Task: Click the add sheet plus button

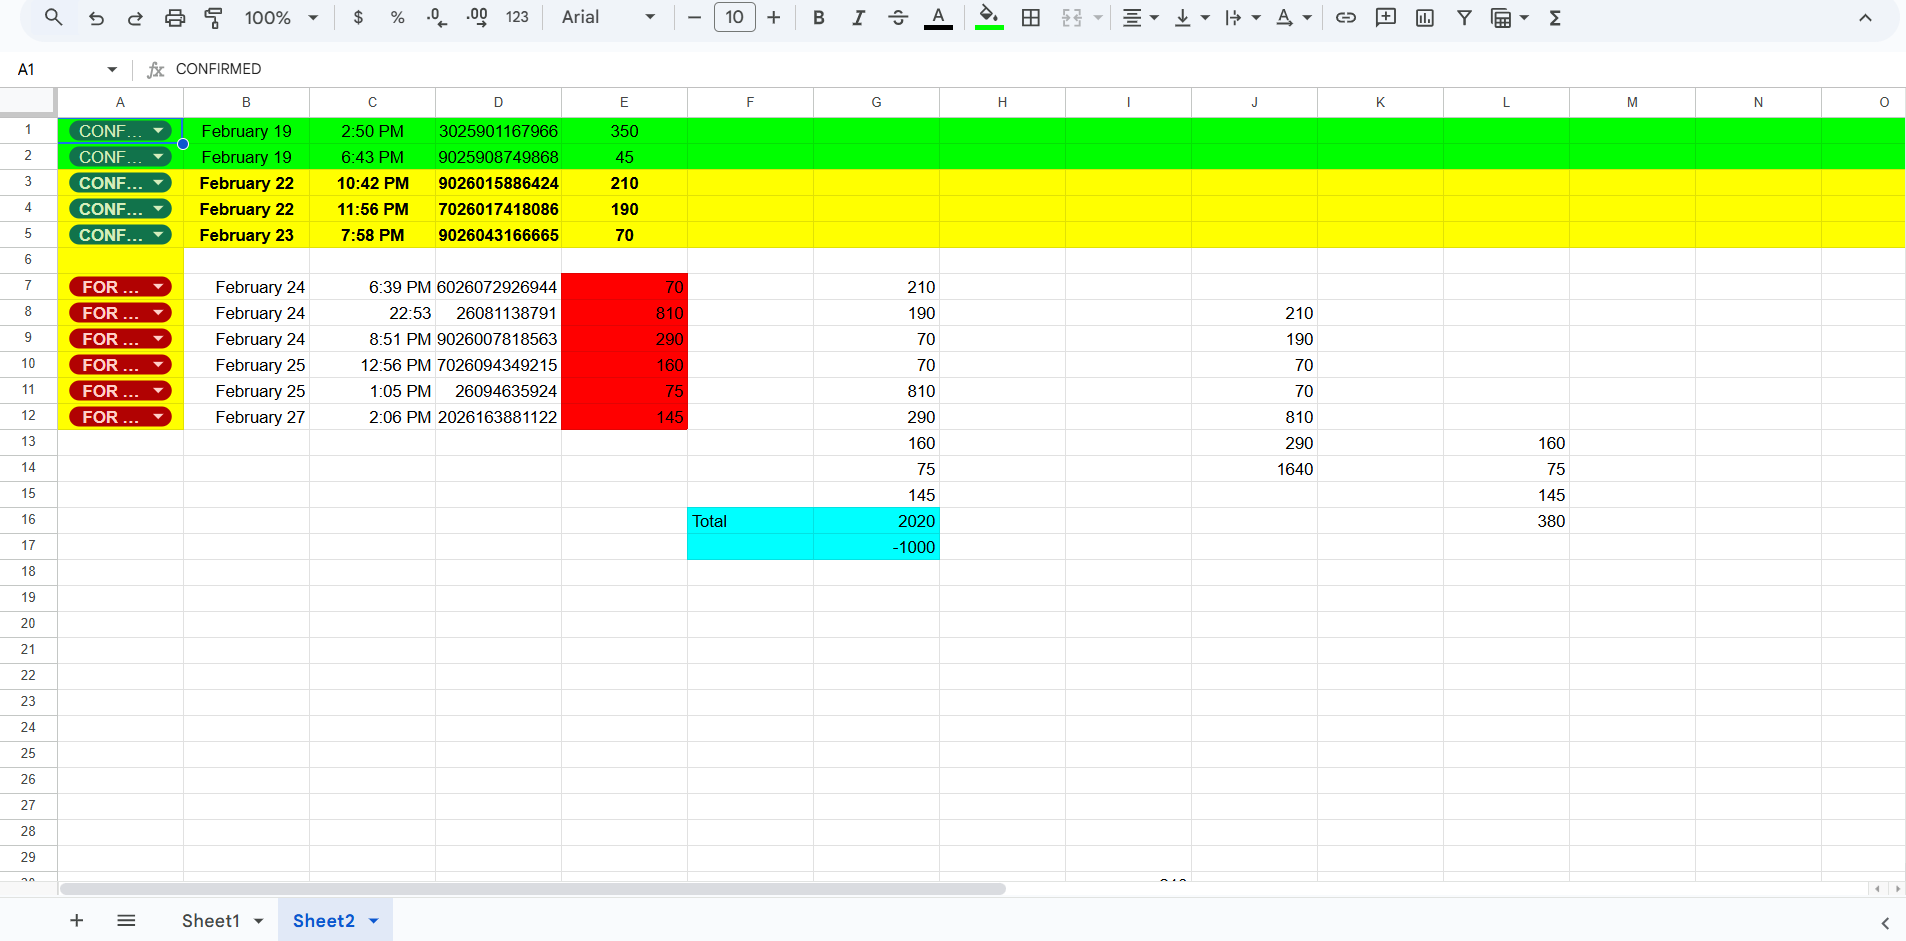Action: click(x=76, y=920)
